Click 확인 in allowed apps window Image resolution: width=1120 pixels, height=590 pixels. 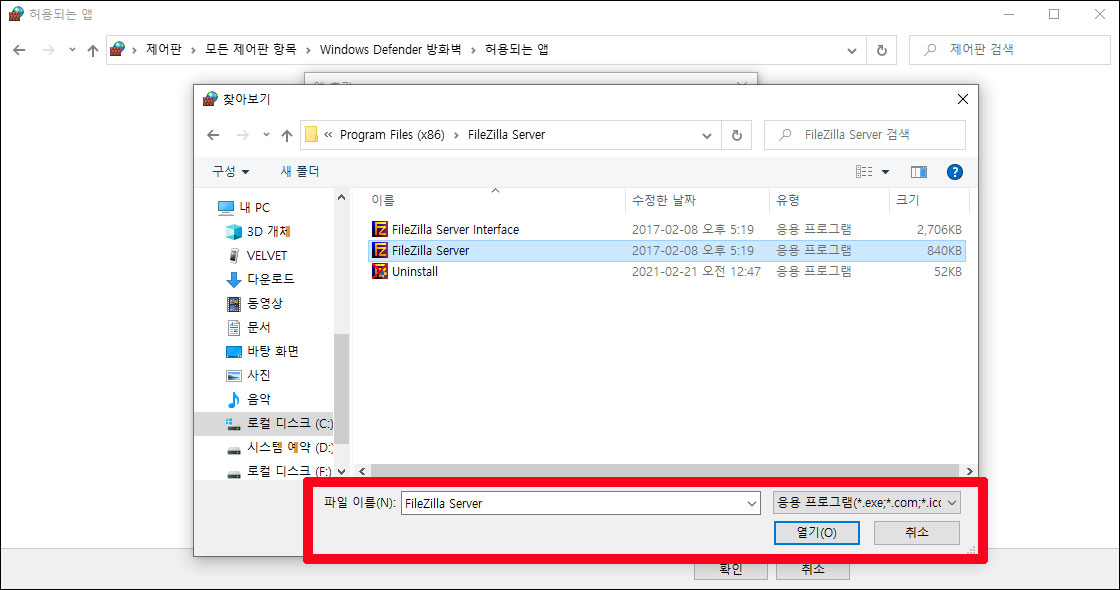tap(731, 569)
